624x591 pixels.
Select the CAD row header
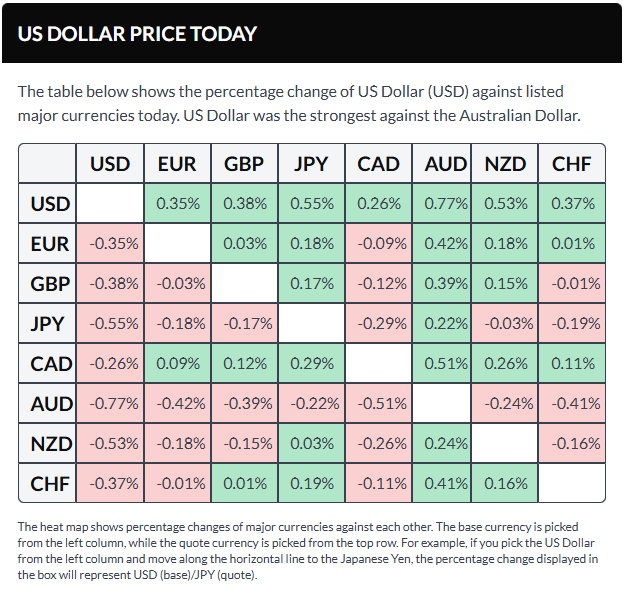click(x=50, y=363)
